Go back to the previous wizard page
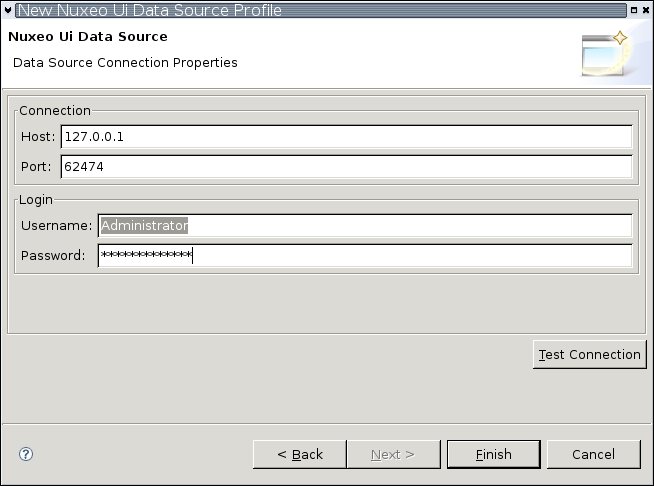This screenshot has width=654, height=486. [x=299, y=454]
